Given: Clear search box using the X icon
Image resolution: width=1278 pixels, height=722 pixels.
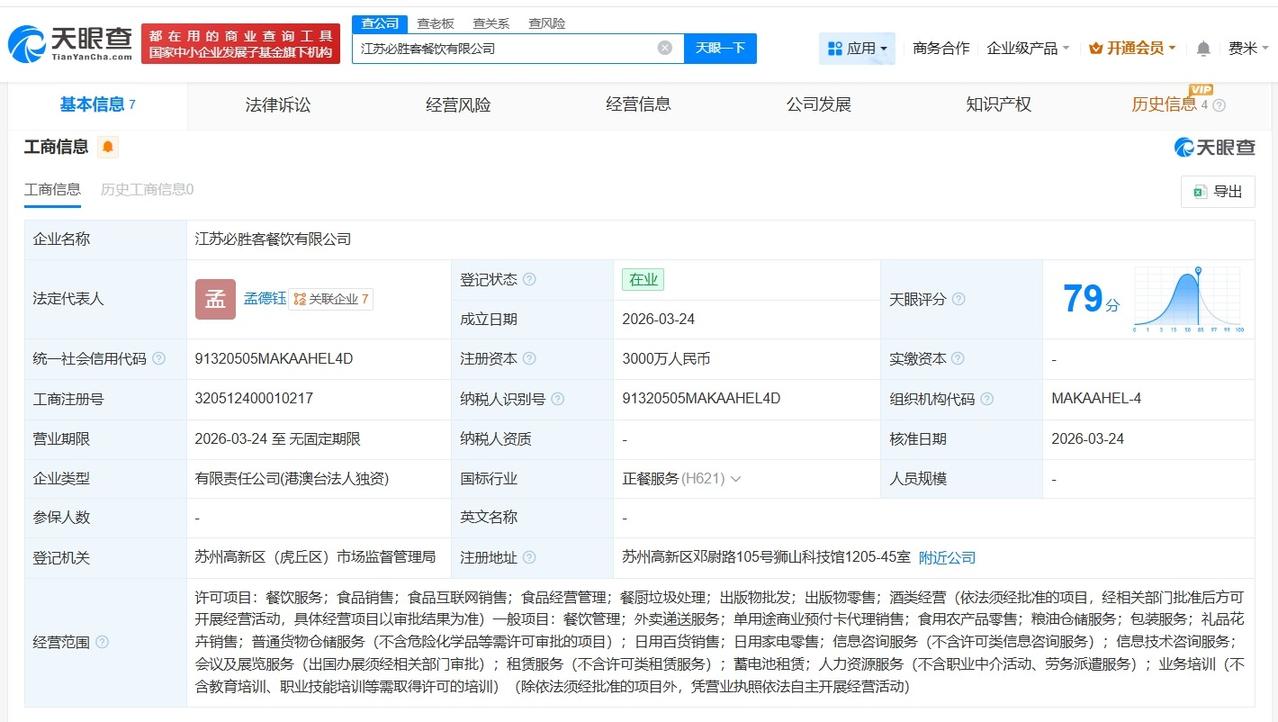Looking at the screenshot, I should 664,47.
